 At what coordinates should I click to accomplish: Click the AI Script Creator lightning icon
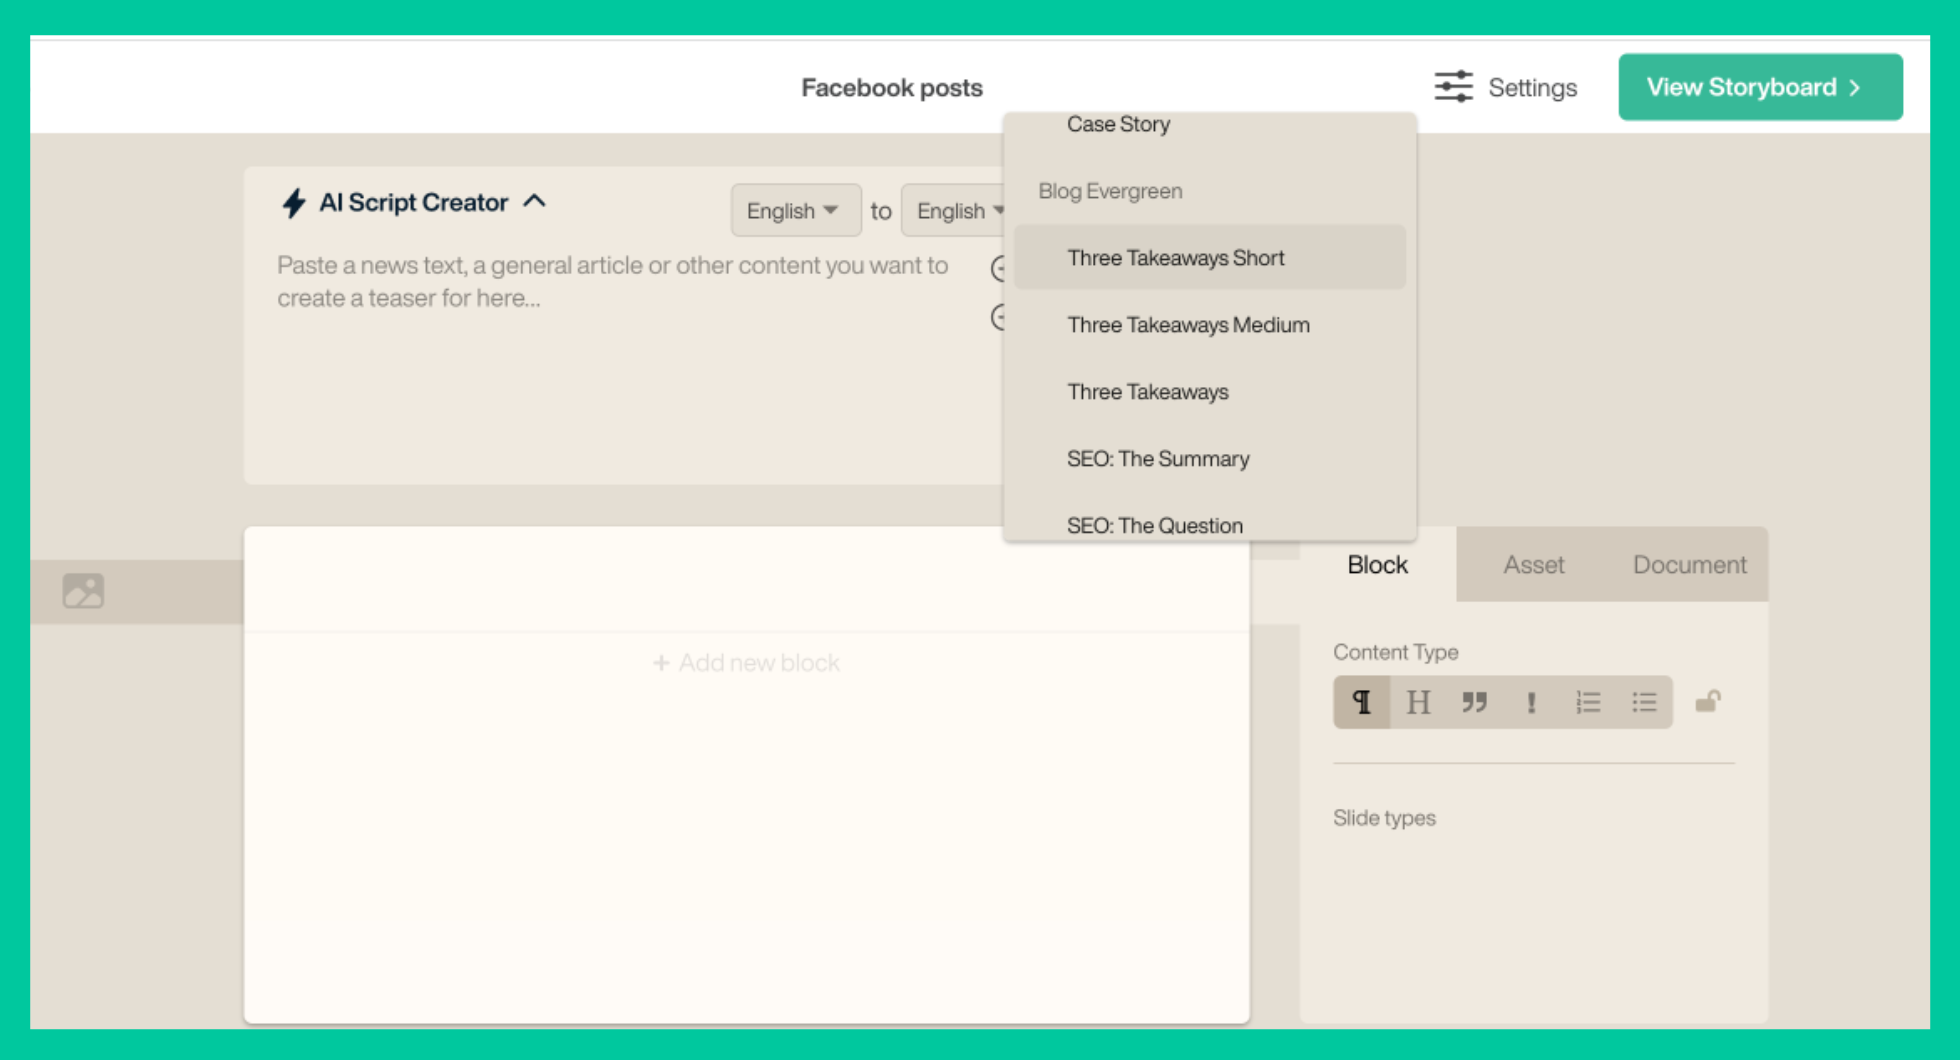293,203
